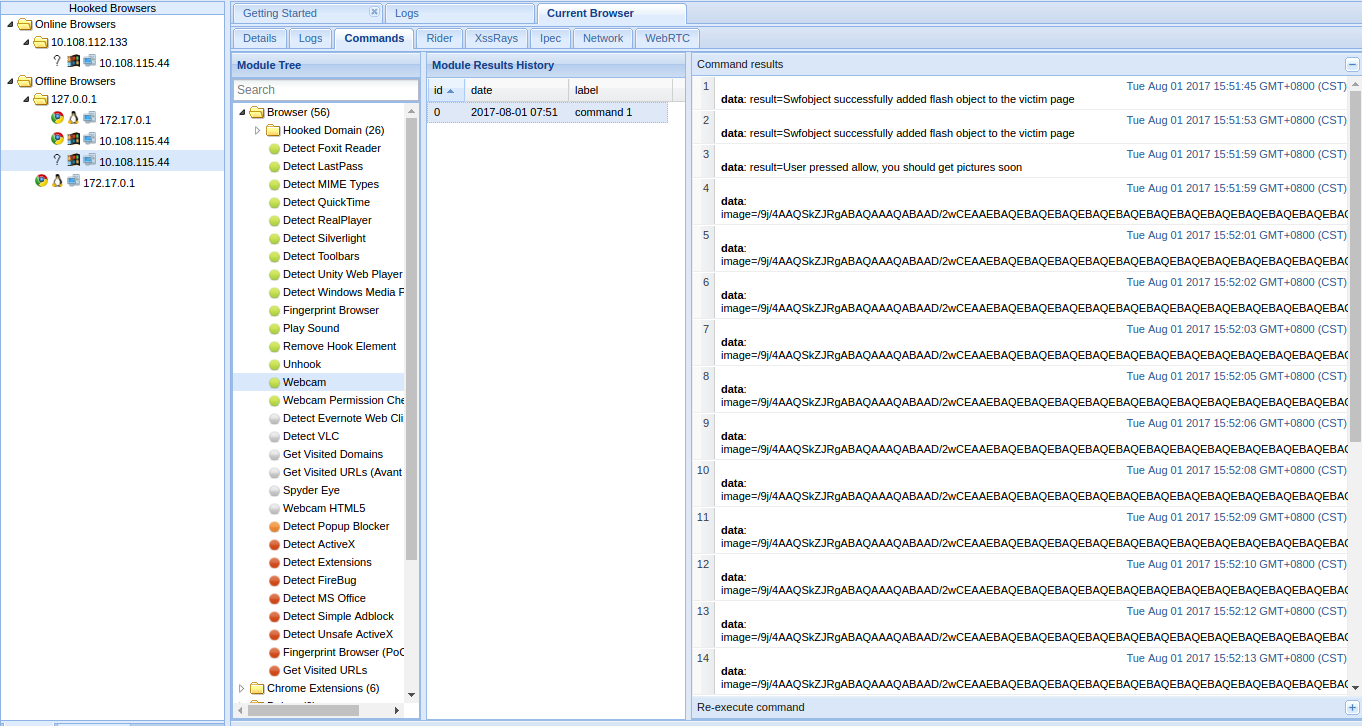Collapse the Offline Browsers tree node
The width and height of the screenshot is (1362, 726).
(x=10, y=81)
